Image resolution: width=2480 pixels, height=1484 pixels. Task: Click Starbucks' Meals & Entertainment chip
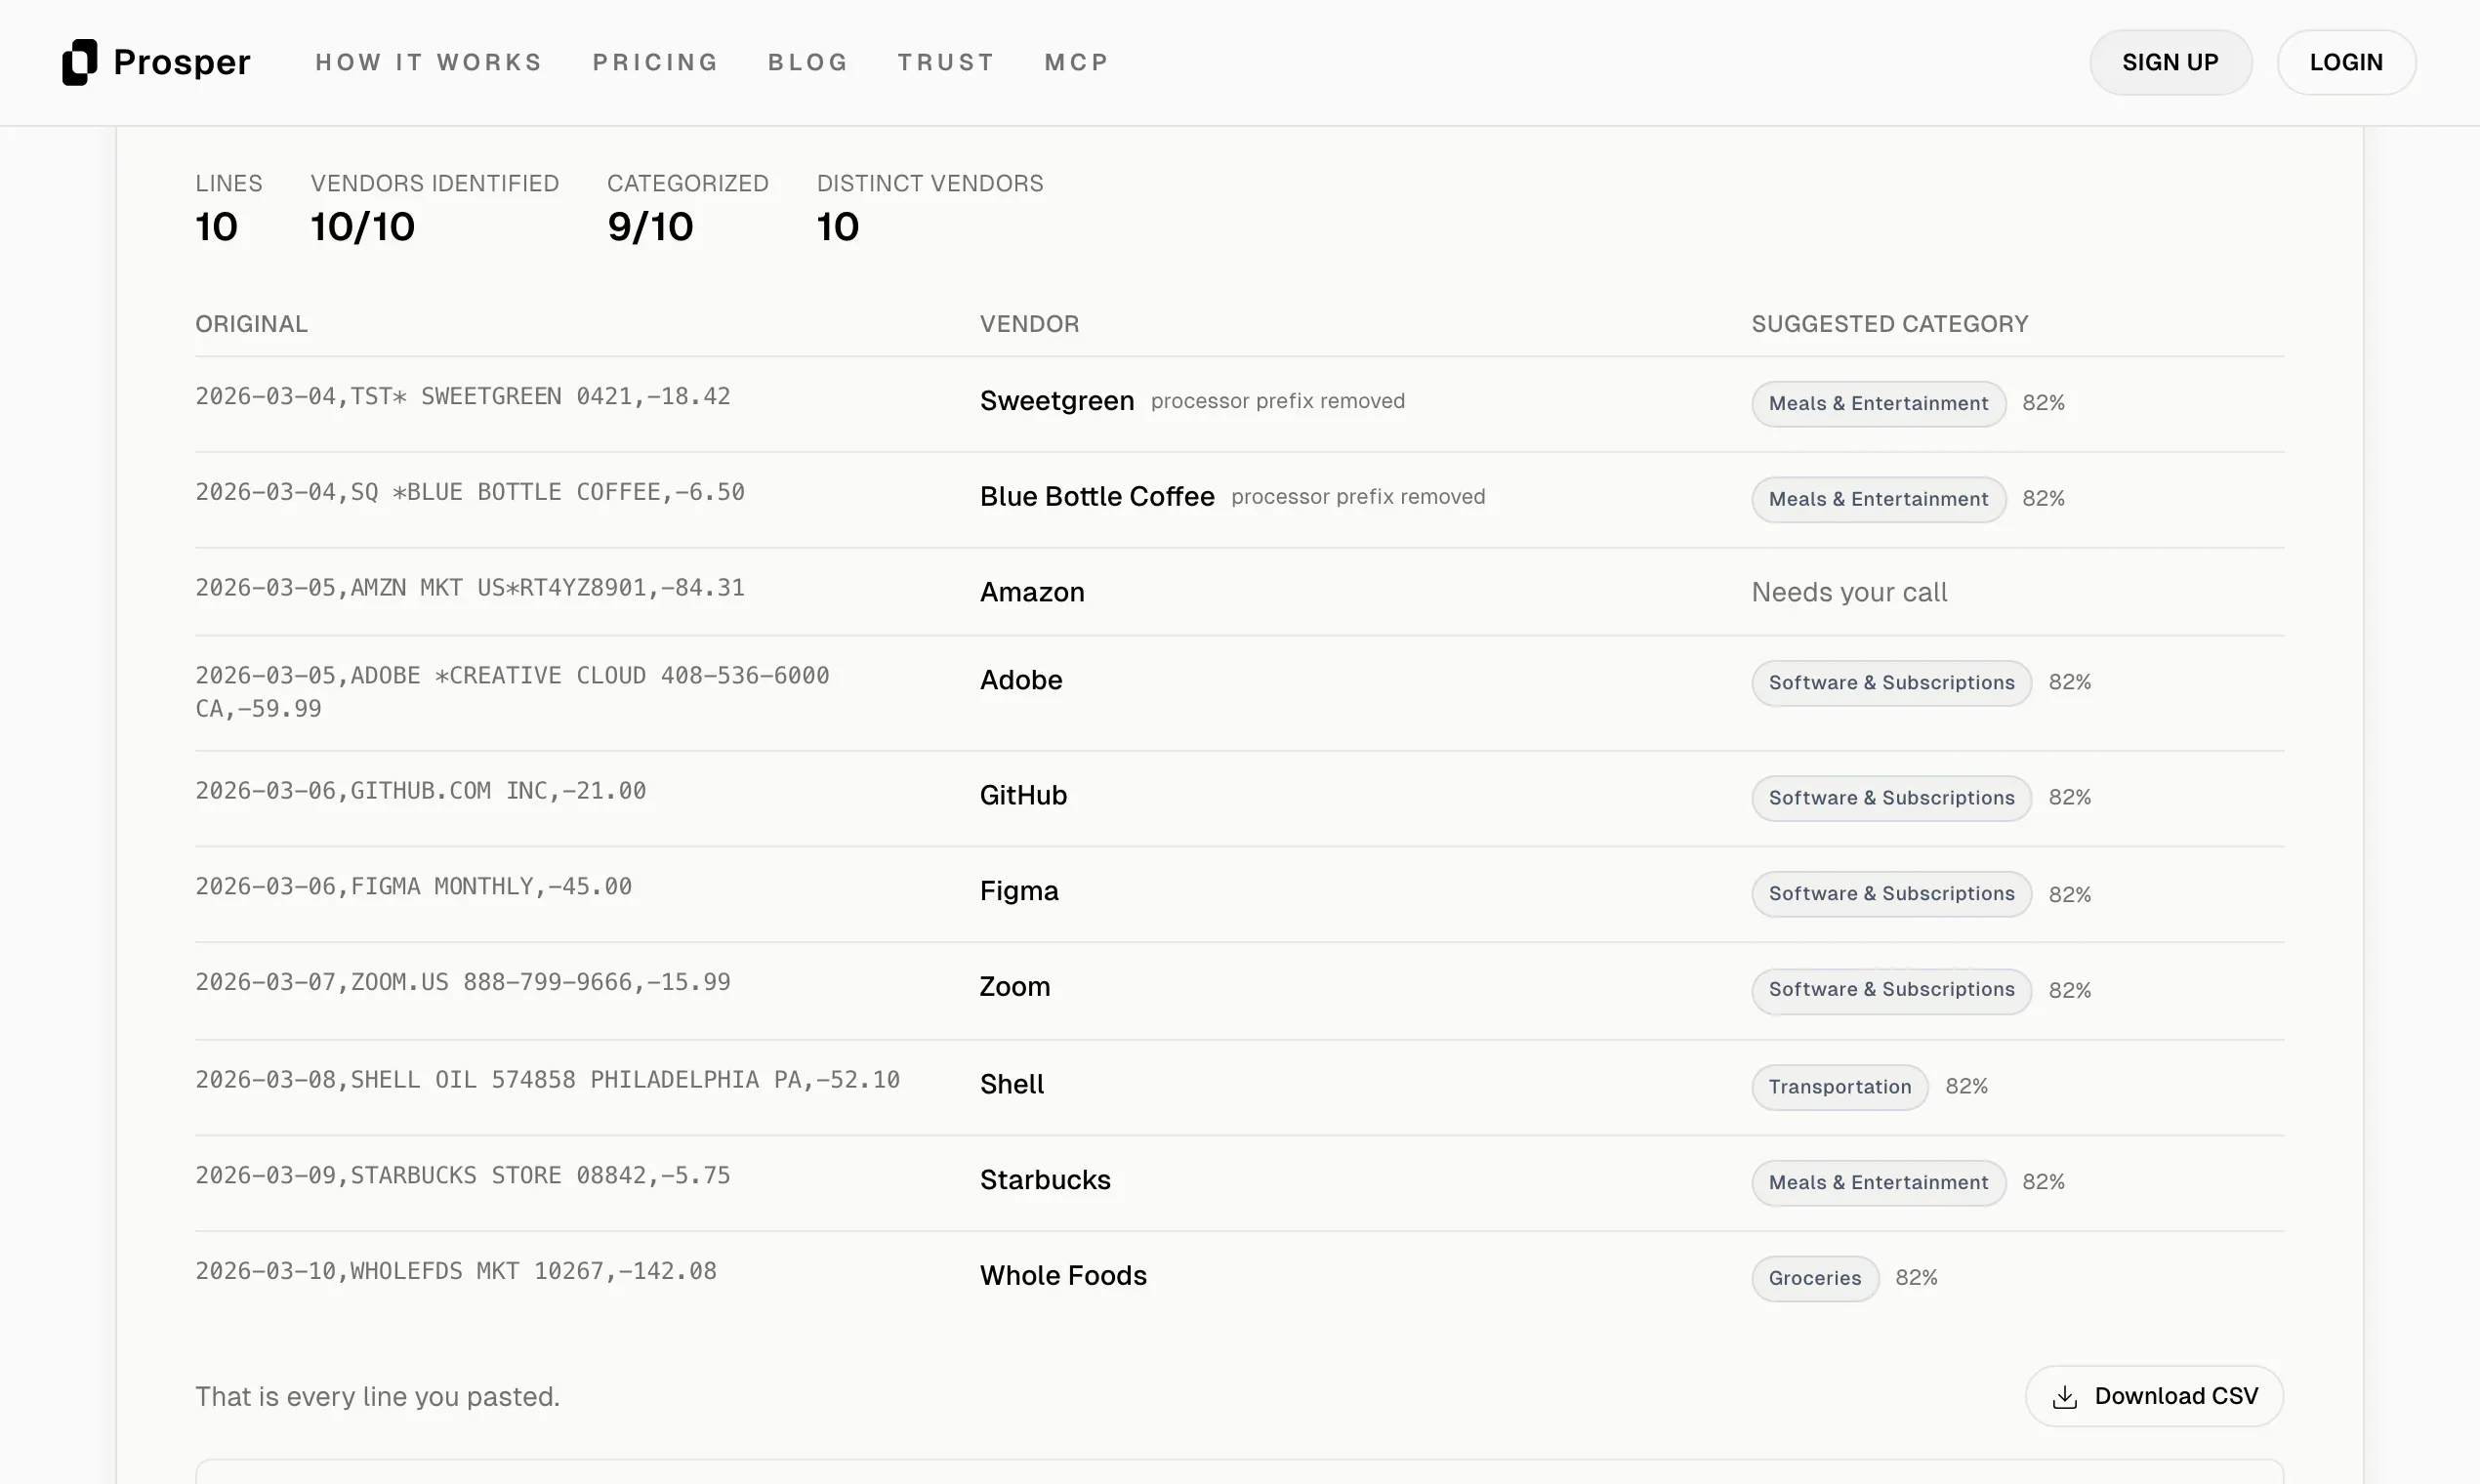[1878, 1183]
